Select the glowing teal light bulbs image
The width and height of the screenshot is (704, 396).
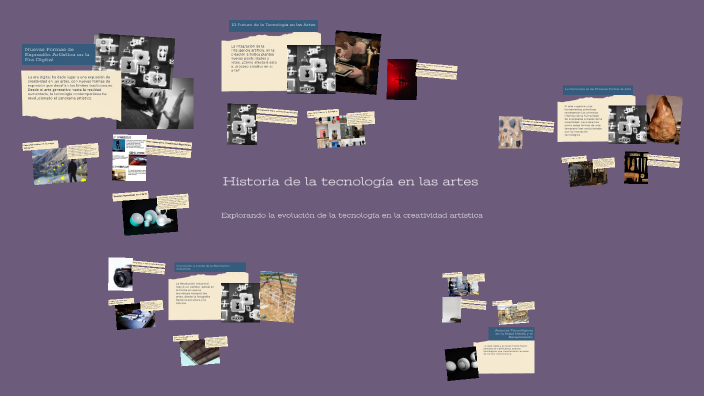(x=150, y=217)
